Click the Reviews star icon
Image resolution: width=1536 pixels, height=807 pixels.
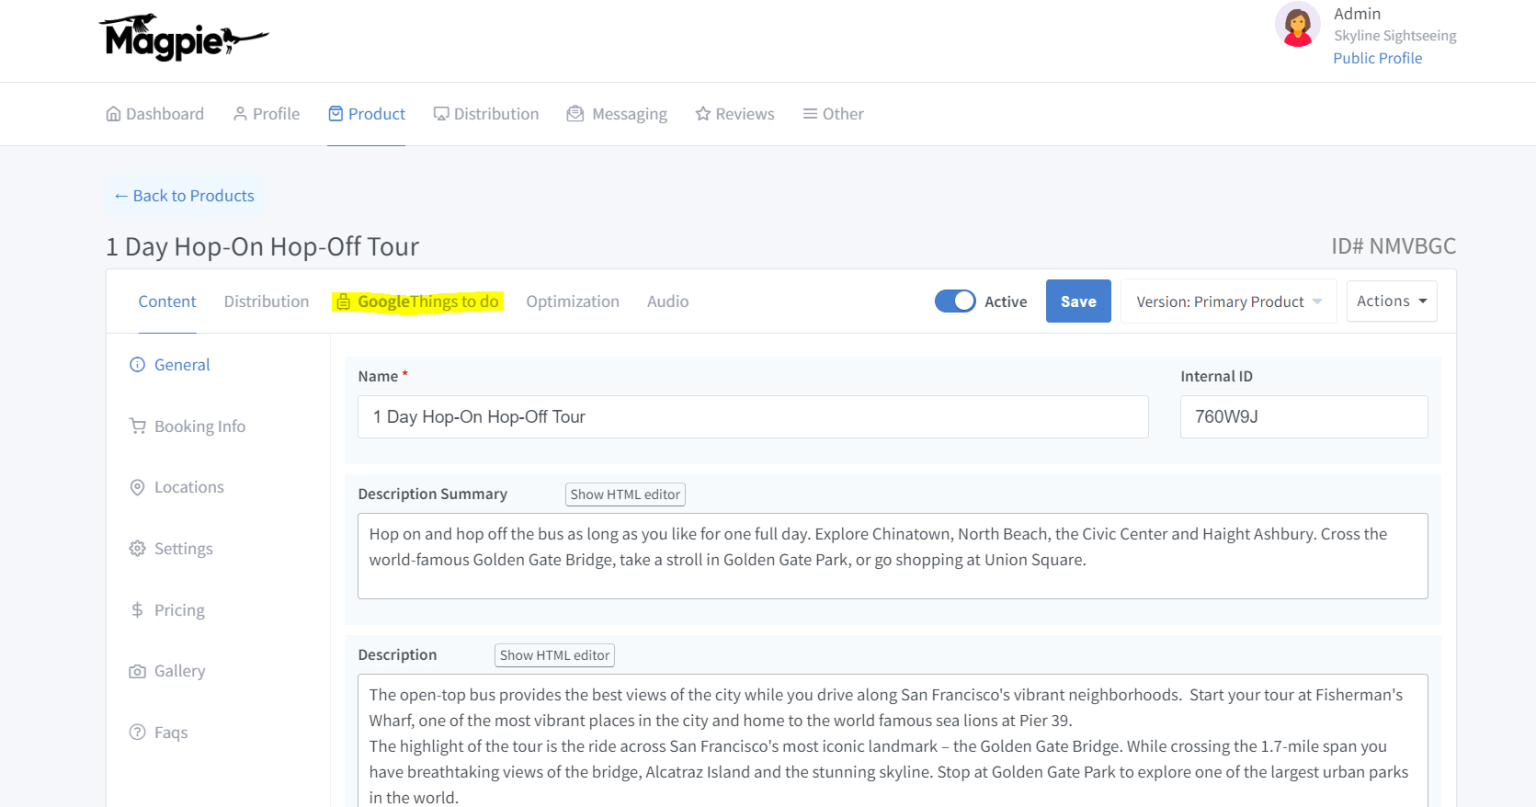click(703, 114)
